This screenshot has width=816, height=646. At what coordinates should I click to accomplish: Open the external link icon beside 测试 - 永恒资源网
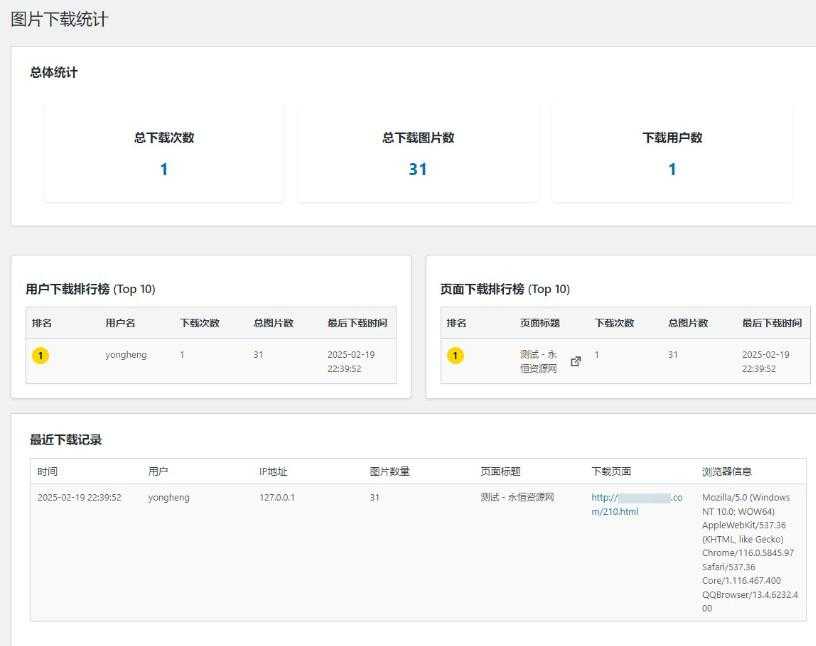[x=576, y=361]
